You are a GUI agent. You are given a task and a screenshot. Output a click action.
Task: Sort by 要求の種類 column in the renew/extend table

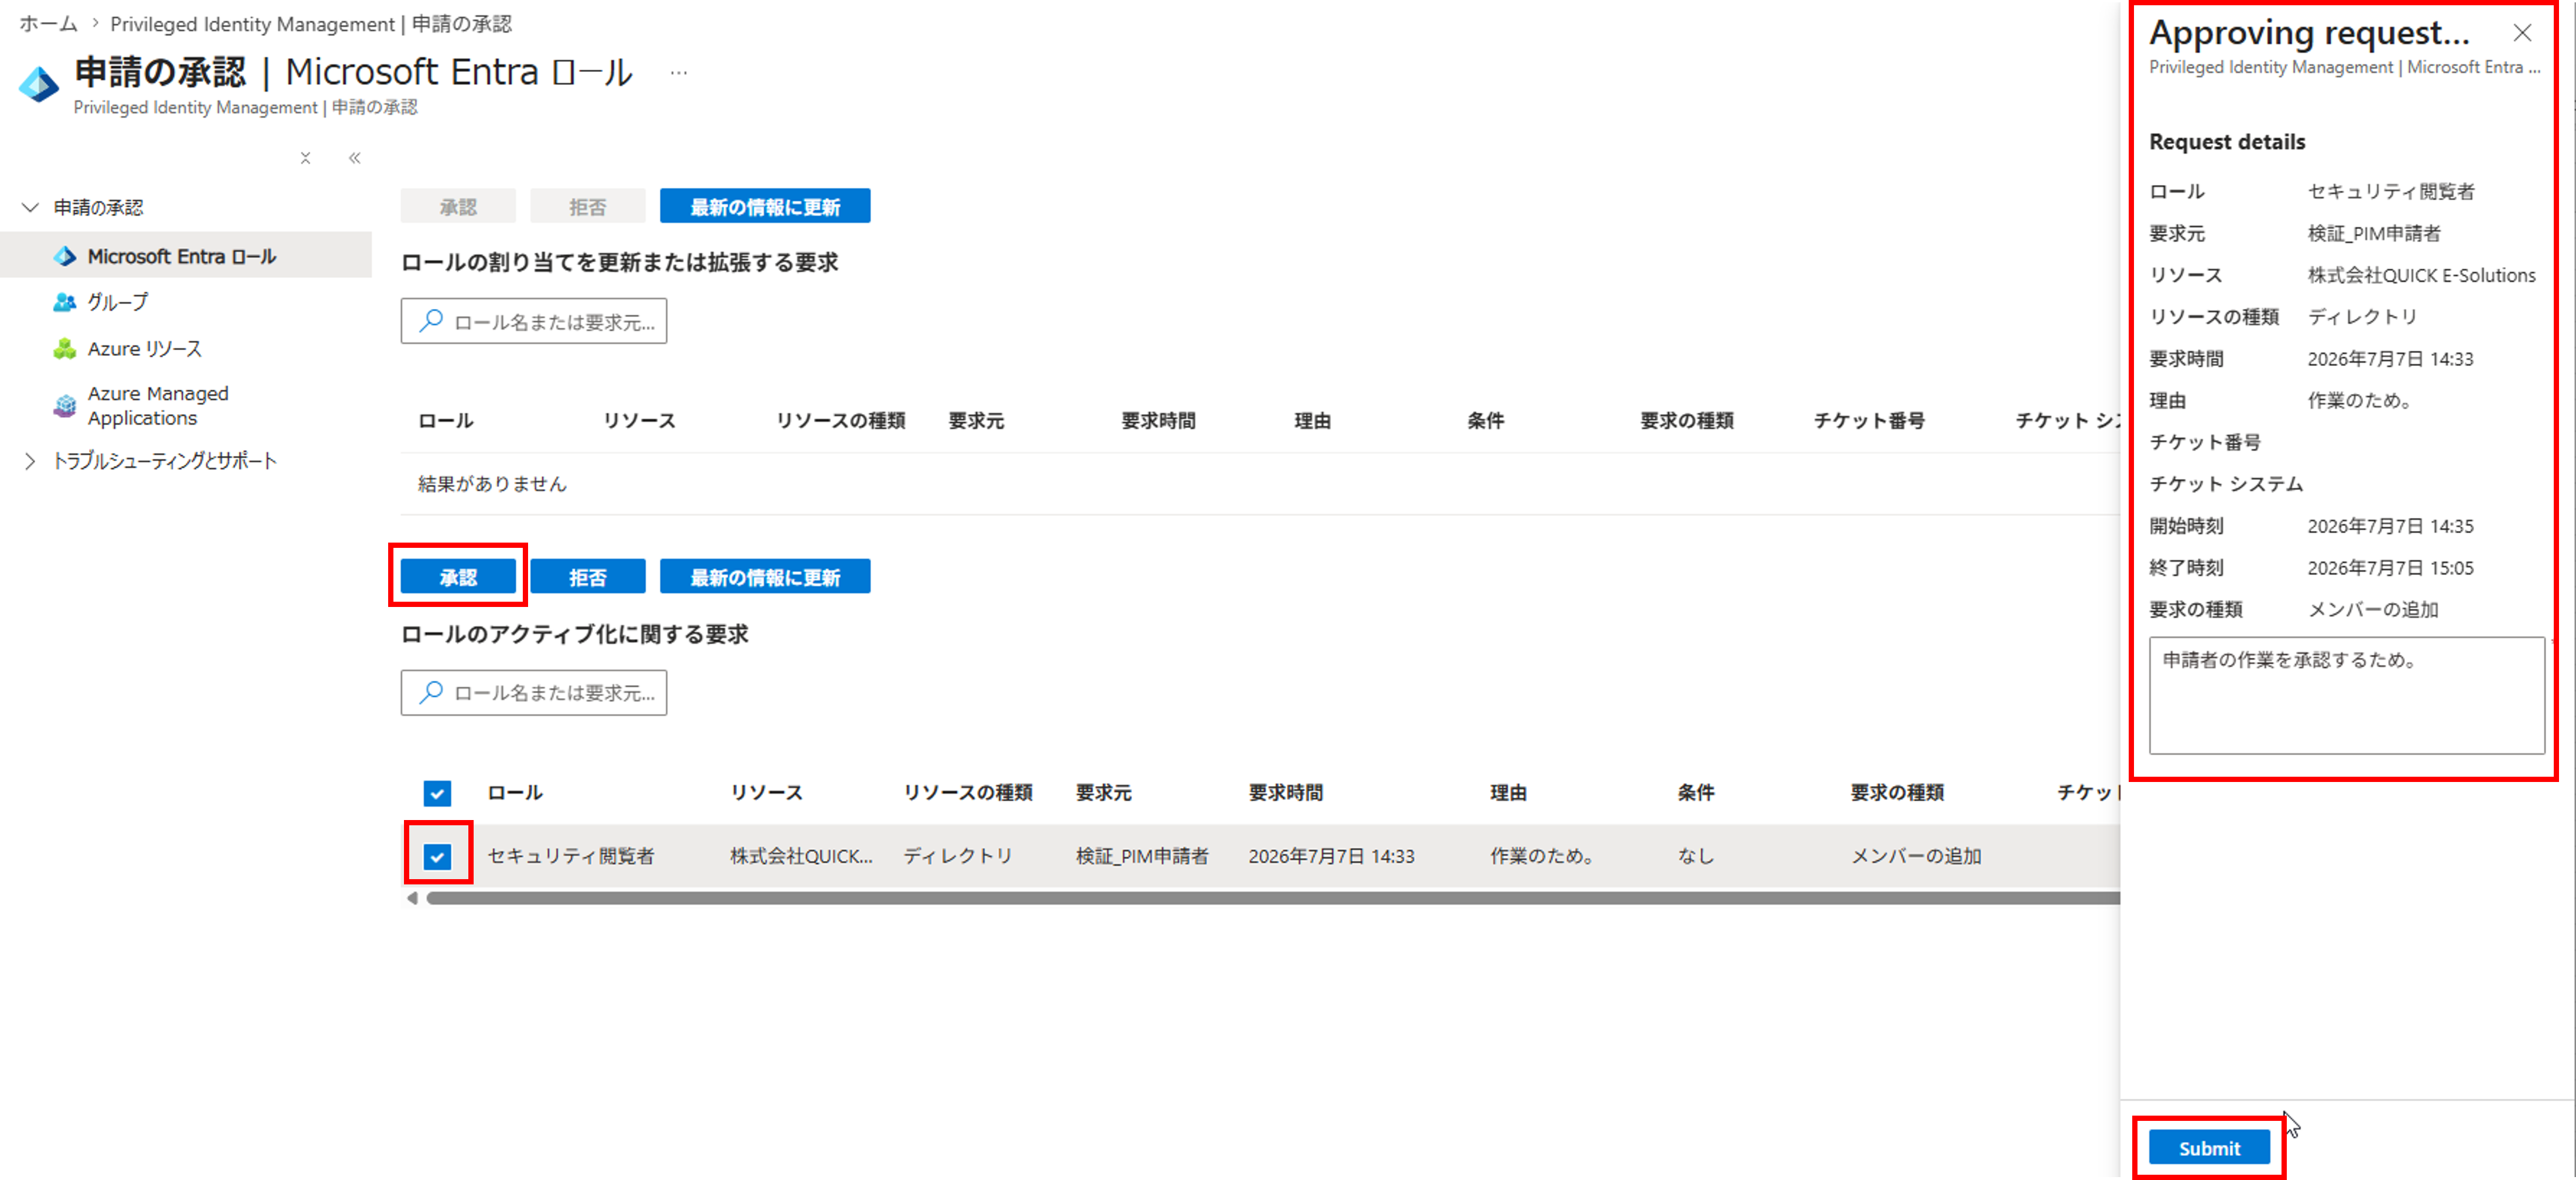[x=1686, y=421]
